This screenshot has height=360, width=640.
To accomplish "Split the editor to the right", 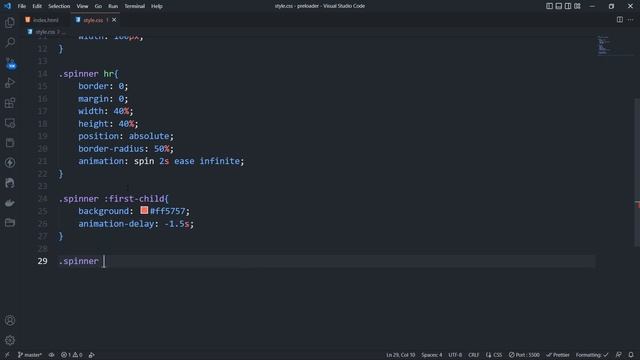I will (620, 20).
